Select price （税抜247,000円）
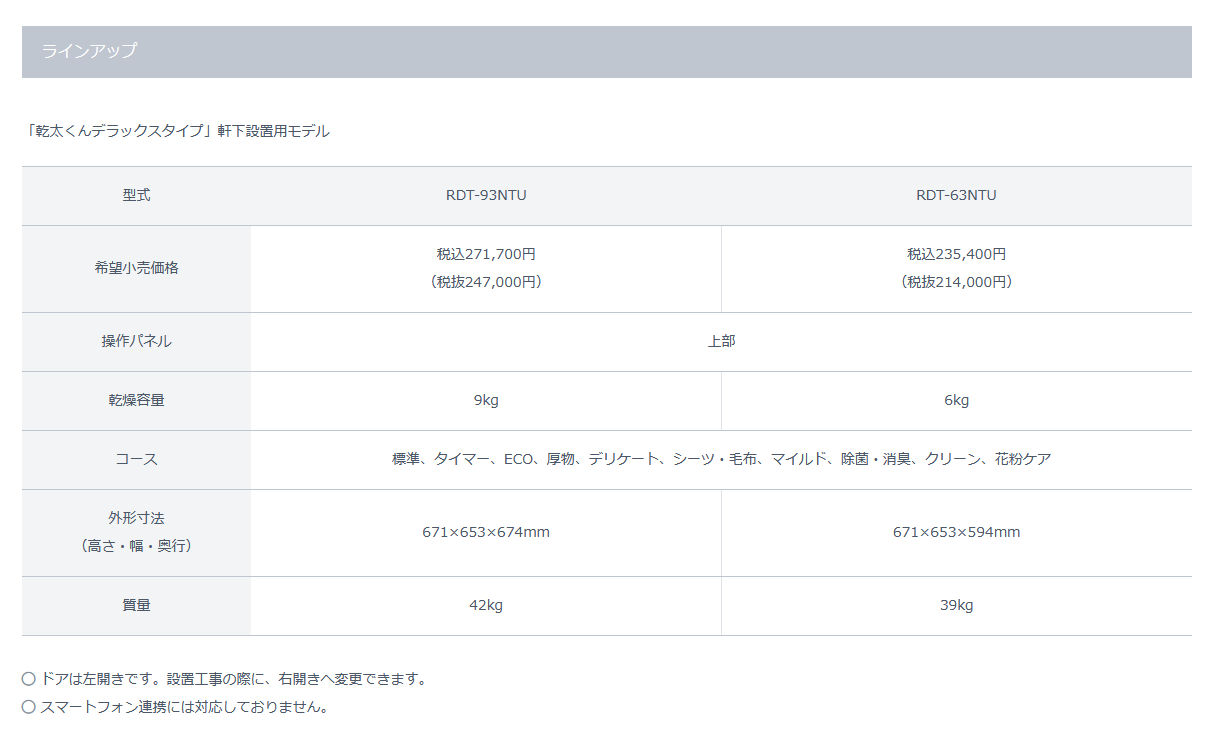Image resolution: width=1218 pixels, height=734 pixels. coord(486,282)
